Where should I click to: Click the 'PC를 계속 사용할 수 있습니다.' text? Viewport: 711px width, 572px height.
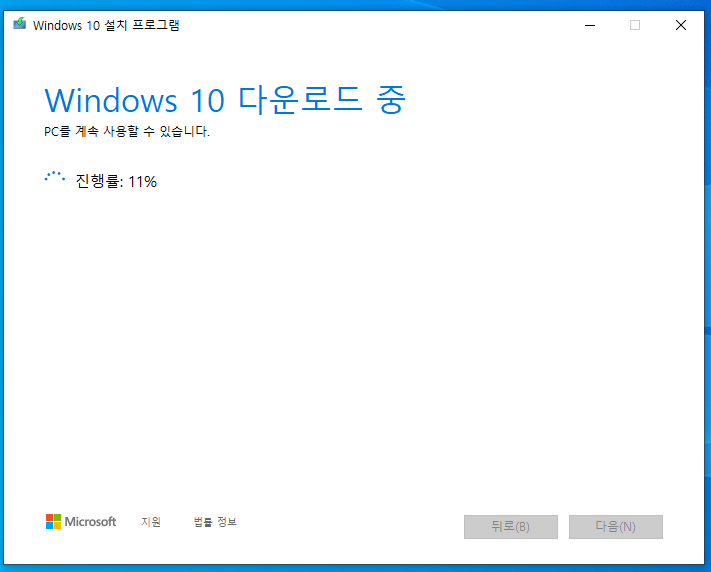[127, 132]
